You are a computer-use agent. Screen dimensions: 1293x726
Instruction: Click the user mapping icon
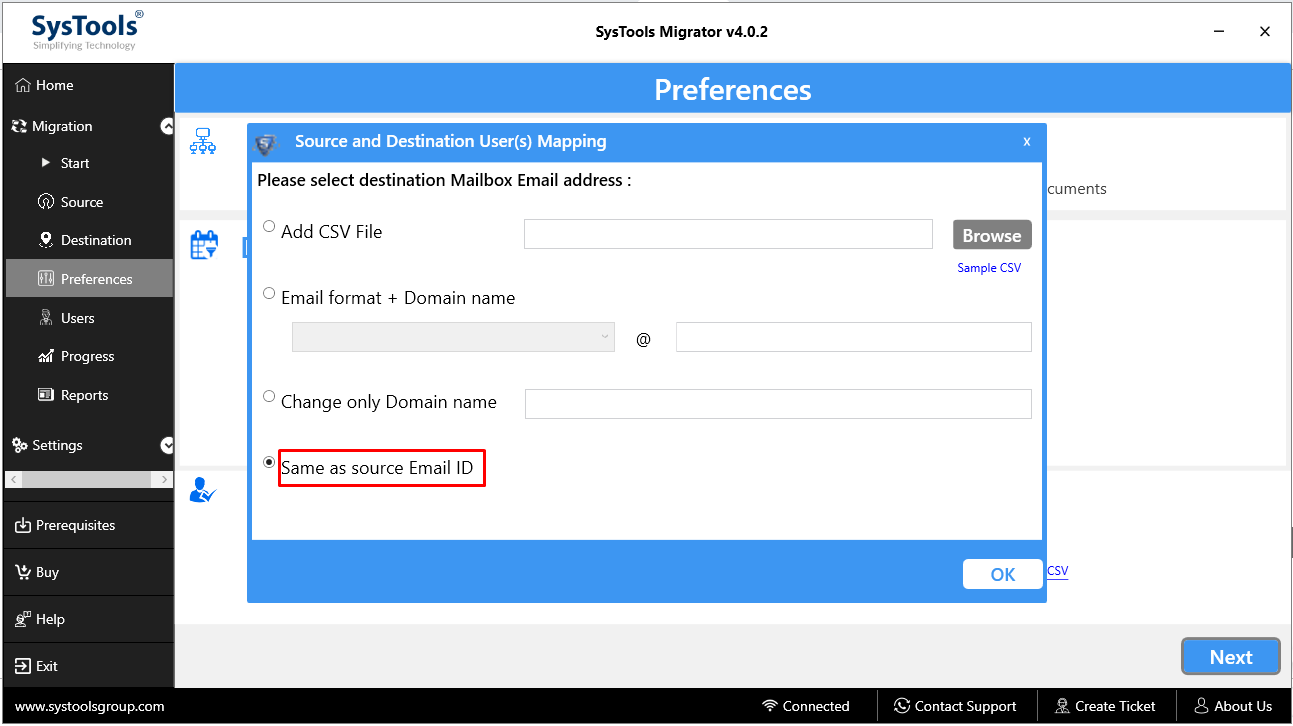[x=203, y=491]
